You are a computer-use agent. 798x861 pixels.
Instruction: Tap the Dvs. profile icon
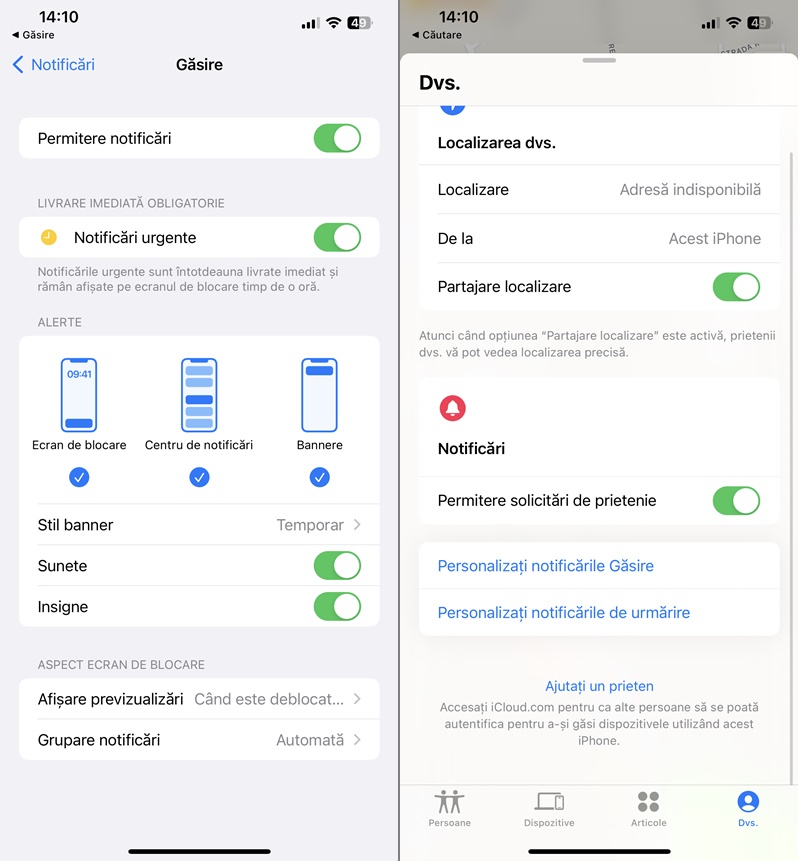(748, 802)
